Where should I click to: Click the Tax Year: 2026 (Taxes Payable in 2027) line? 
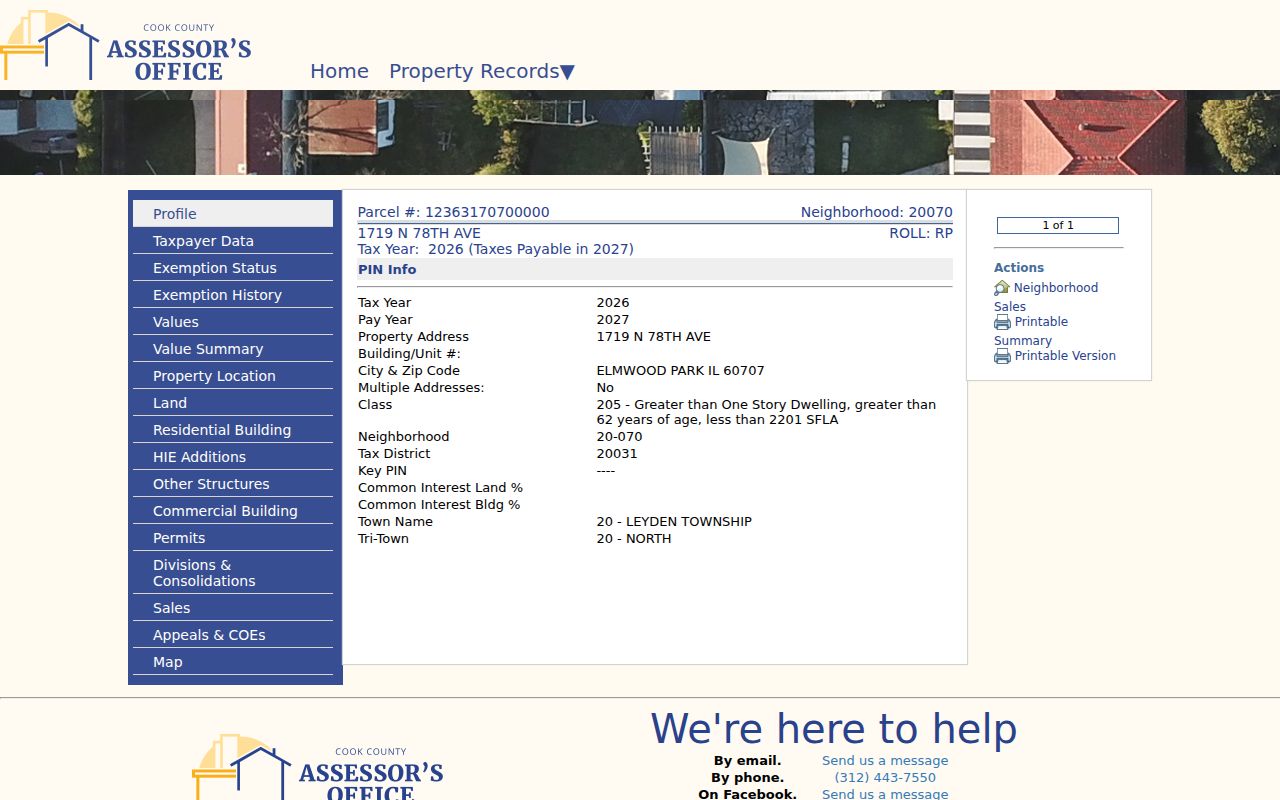tap(496, 249)
